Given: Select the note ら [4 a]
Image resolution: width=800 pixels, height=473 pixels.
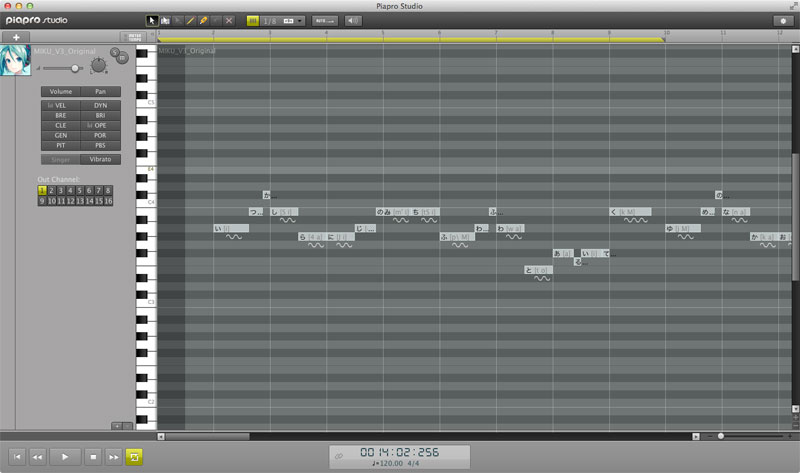Looking at the screenshot, I should 312,237.
